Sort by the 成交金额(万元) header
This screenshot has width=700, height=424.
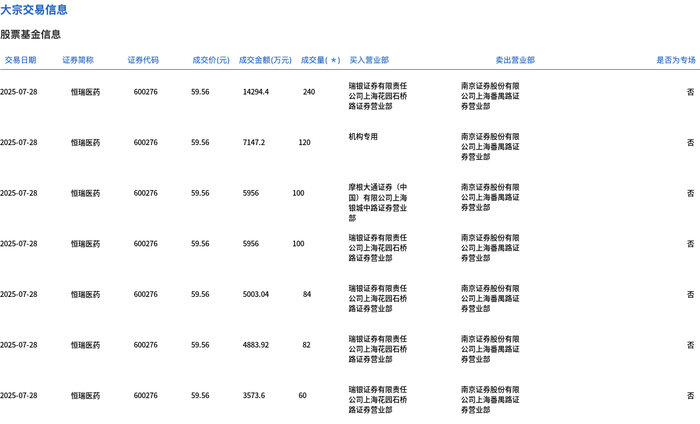pos(265,60)
